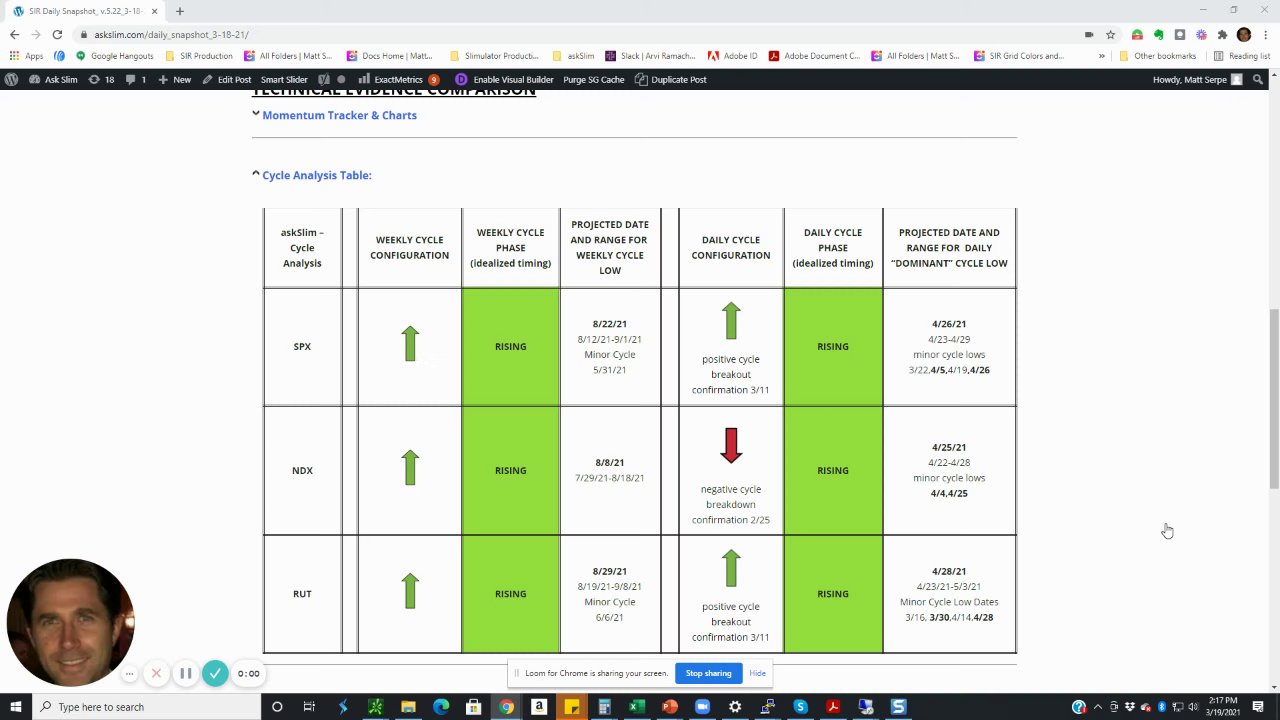Open Extensions puzzle icon

[1222, 34]
